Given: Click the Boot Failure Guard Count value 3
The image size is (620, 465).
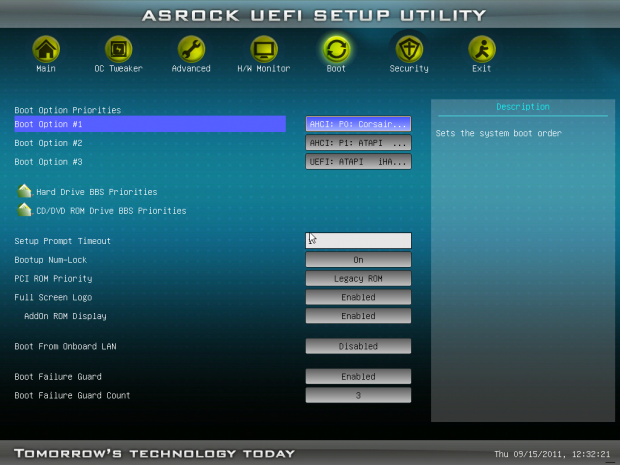Looking at the screenshot, I should point(358,395).
